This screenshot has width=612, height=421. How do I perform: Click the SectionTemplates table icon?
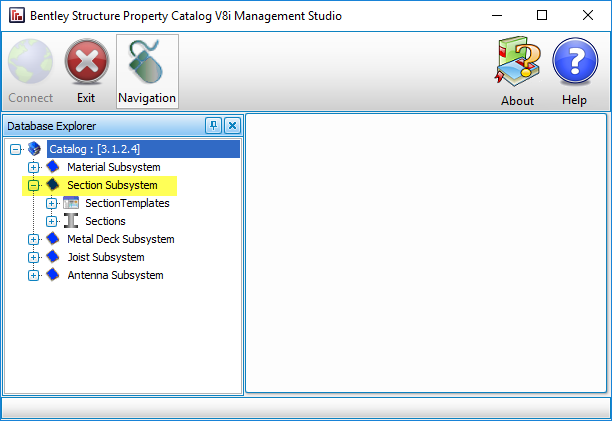pyautogui.click(x=71, y=203)
